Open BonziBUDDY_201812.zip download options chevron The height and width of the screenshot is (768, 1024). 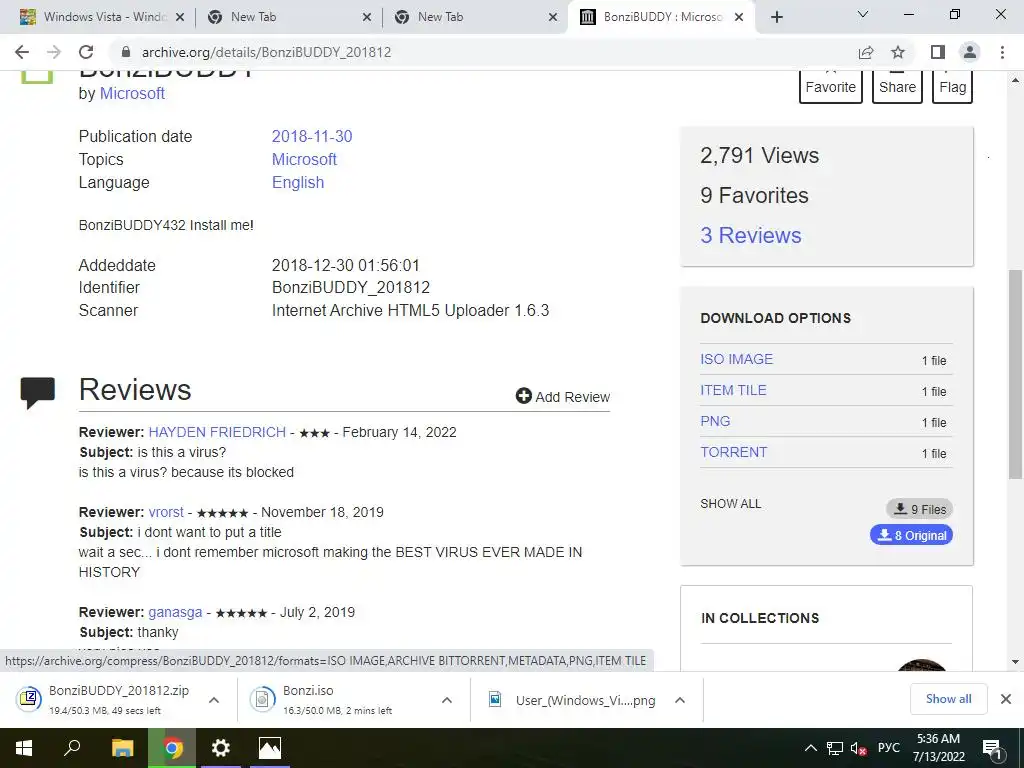pos(214,700)
